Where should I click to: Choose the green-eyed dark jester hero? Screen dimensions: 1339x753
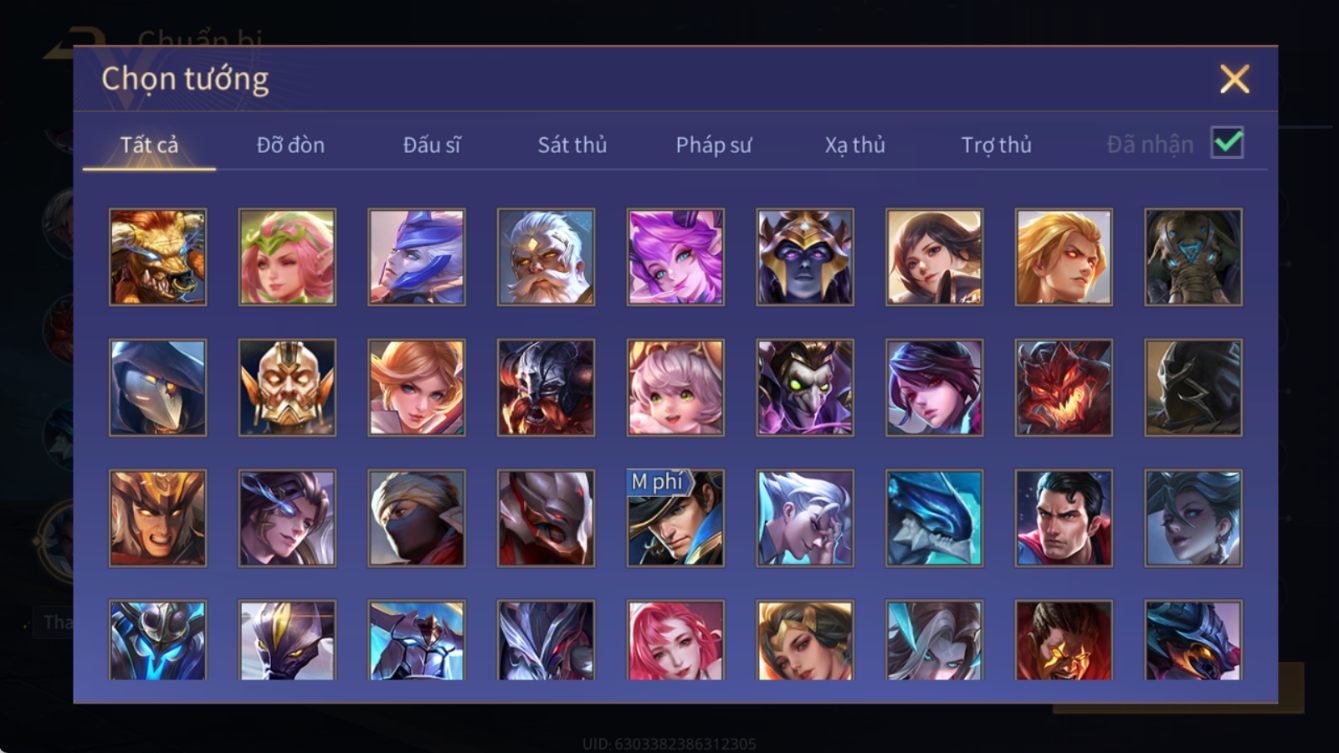pos(805,388)
